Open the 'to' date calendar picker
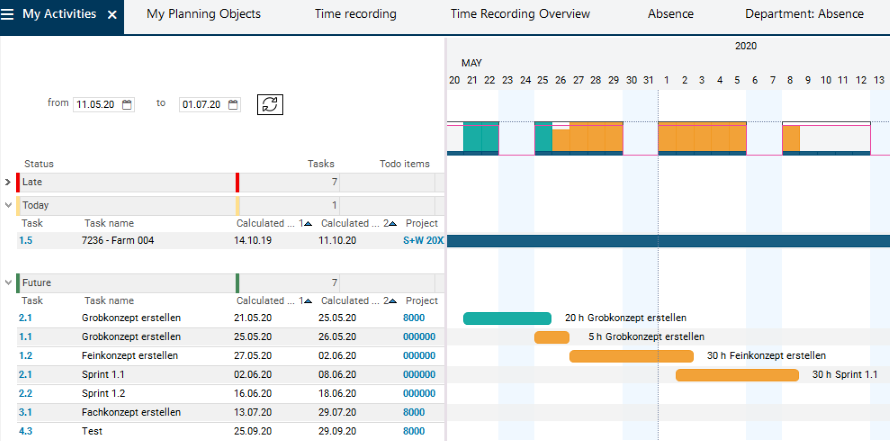This screenshot has width=890, height=441. 233,105
